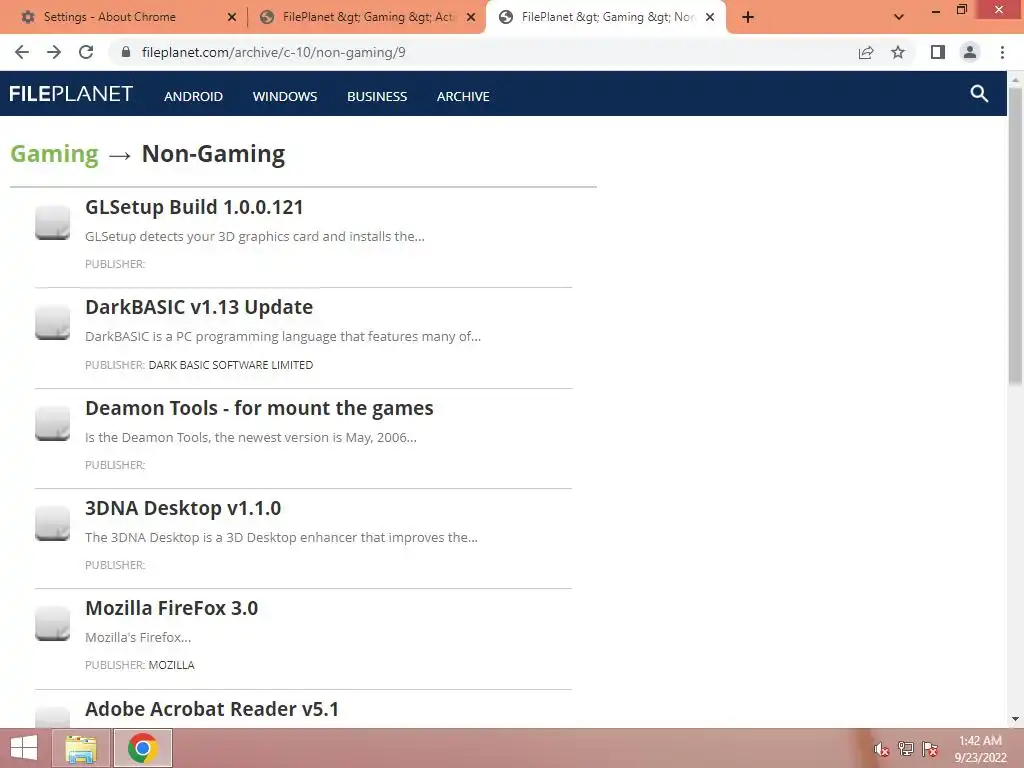Click the Action Center flag icon
Viewport: 1024px width, 768px height.
click(930, 749)
